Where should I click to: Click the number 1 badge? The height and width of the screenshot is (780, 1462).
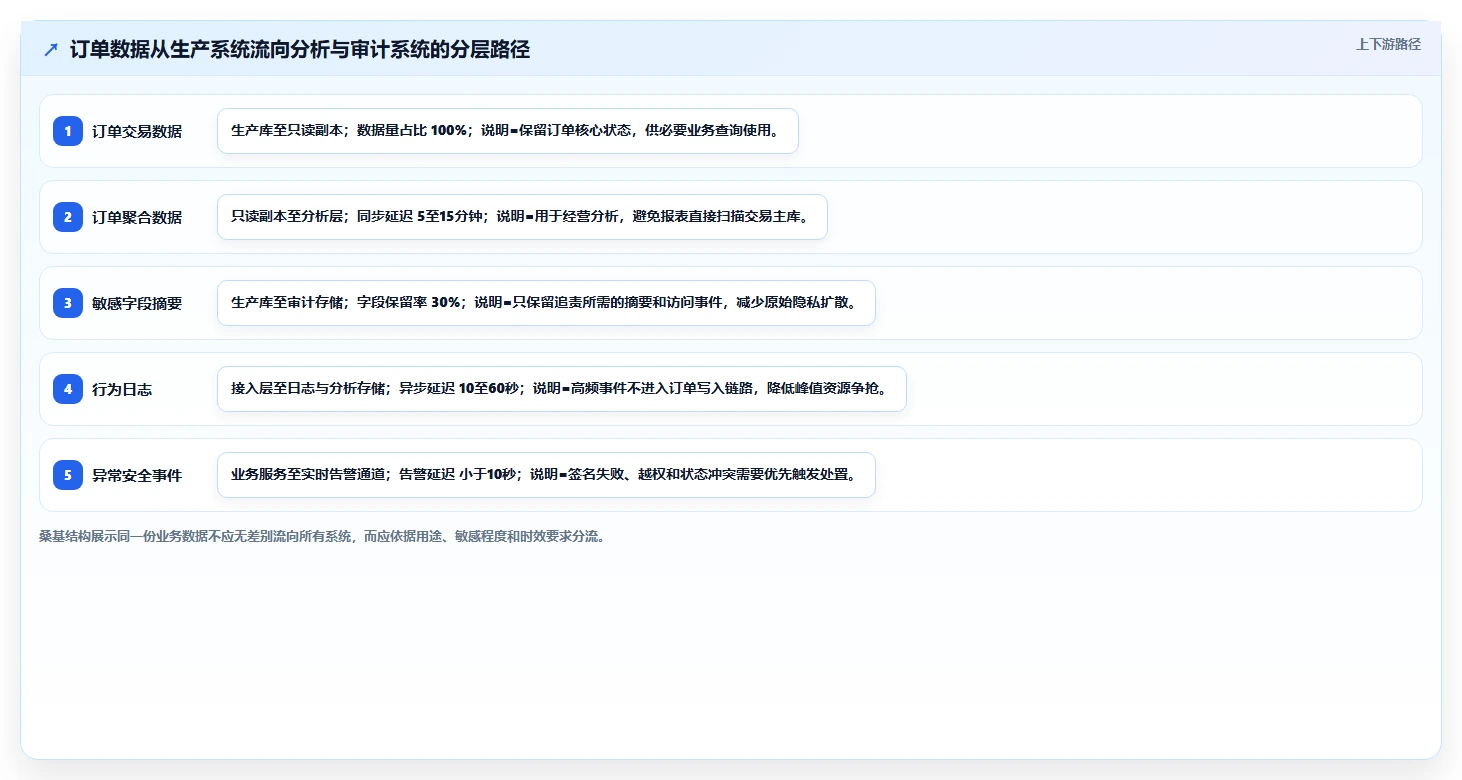[x=68, y=131]
